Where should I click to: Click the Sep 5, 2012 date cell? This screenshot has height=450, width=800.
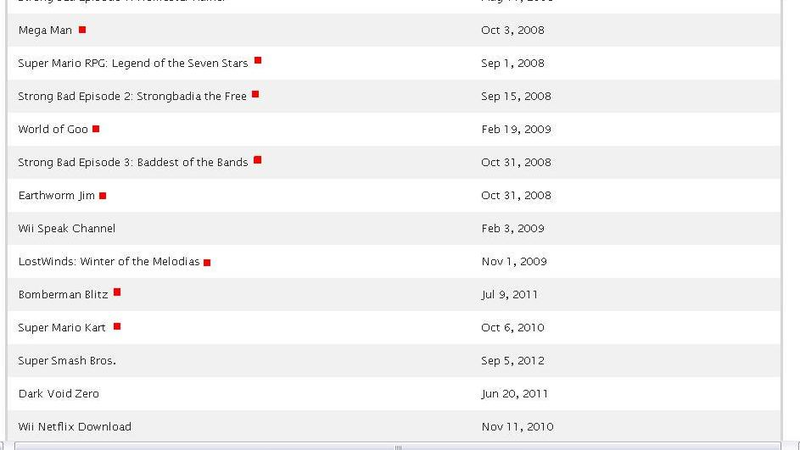(513, 360)
